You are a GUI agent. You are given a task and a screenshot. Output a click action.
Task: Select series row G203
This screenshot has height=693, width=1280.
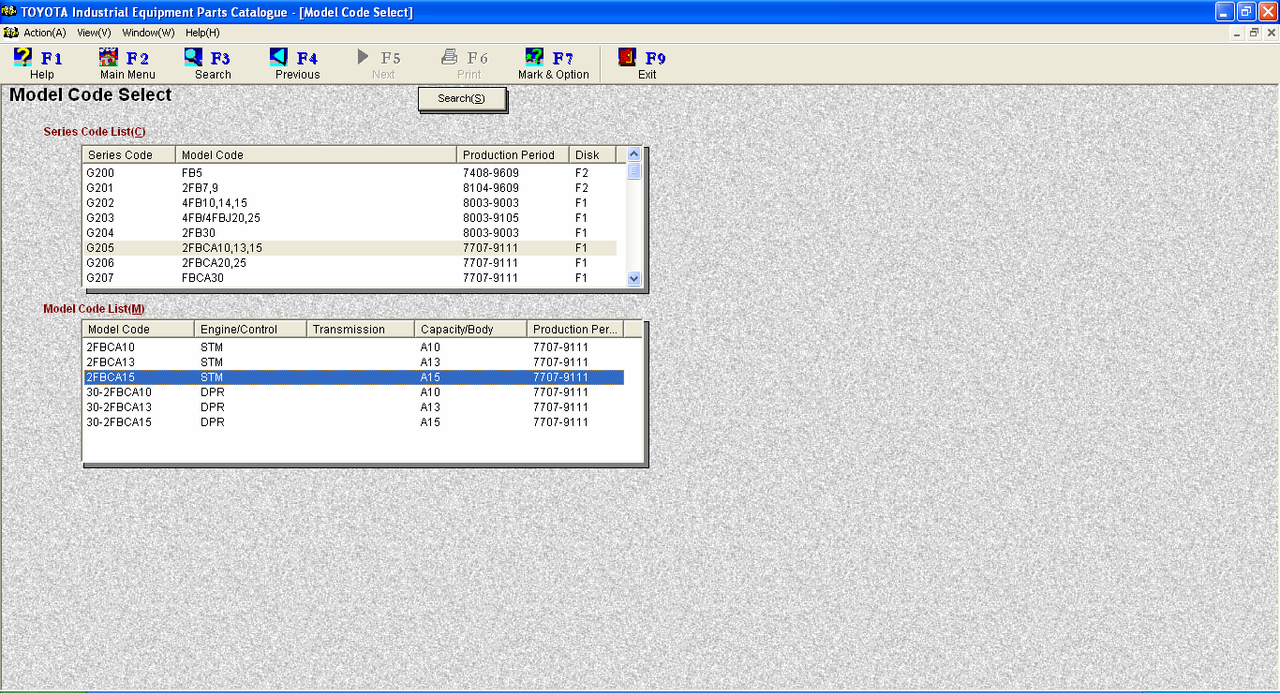coord(350,218)
